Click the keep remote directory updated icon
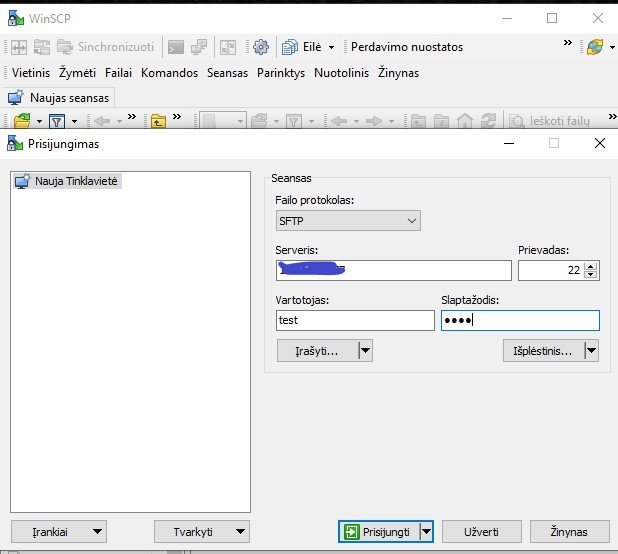Image resolution: width=618 pixels, height=554 pixels. [x=228, y=47]
